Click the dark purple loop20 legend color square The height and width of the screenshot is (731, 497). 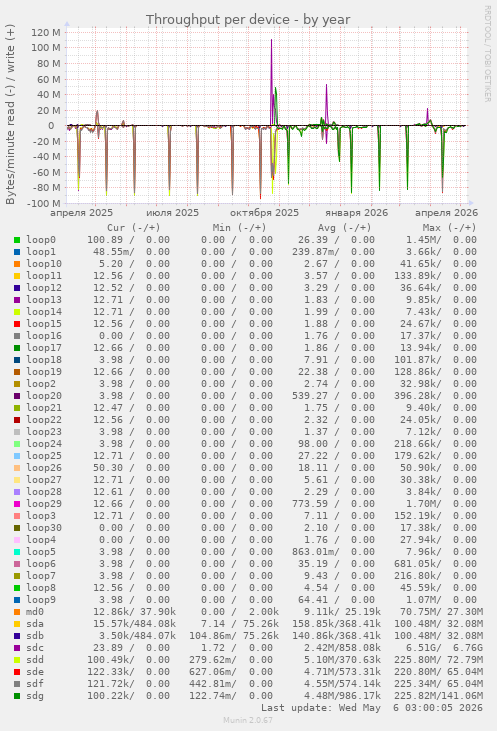[17, 396]
